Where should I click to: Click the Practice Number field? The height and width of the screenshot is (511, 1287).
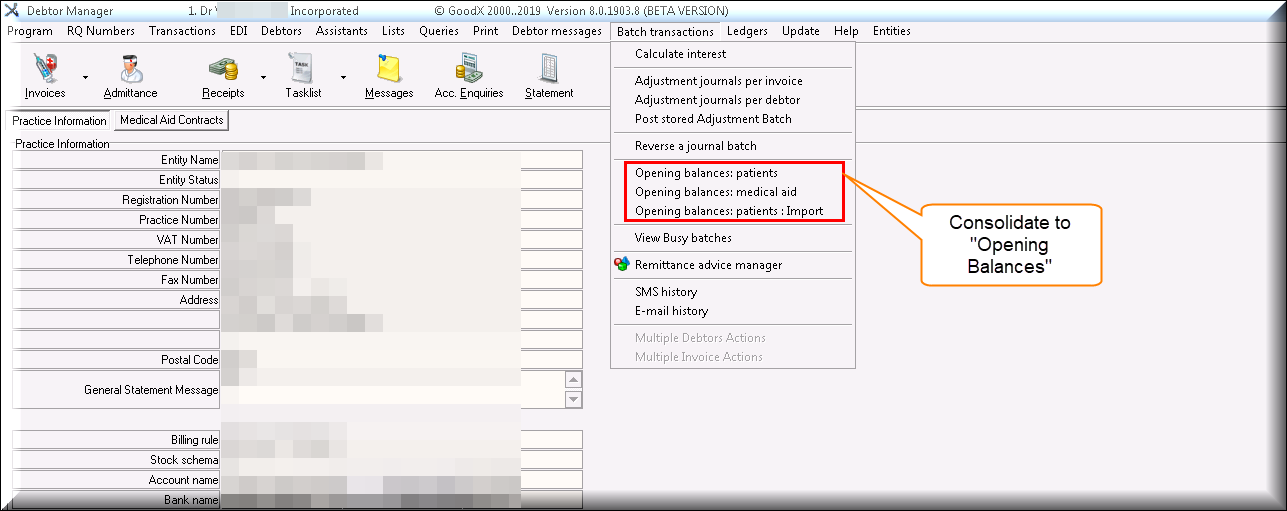click(401, 220)
